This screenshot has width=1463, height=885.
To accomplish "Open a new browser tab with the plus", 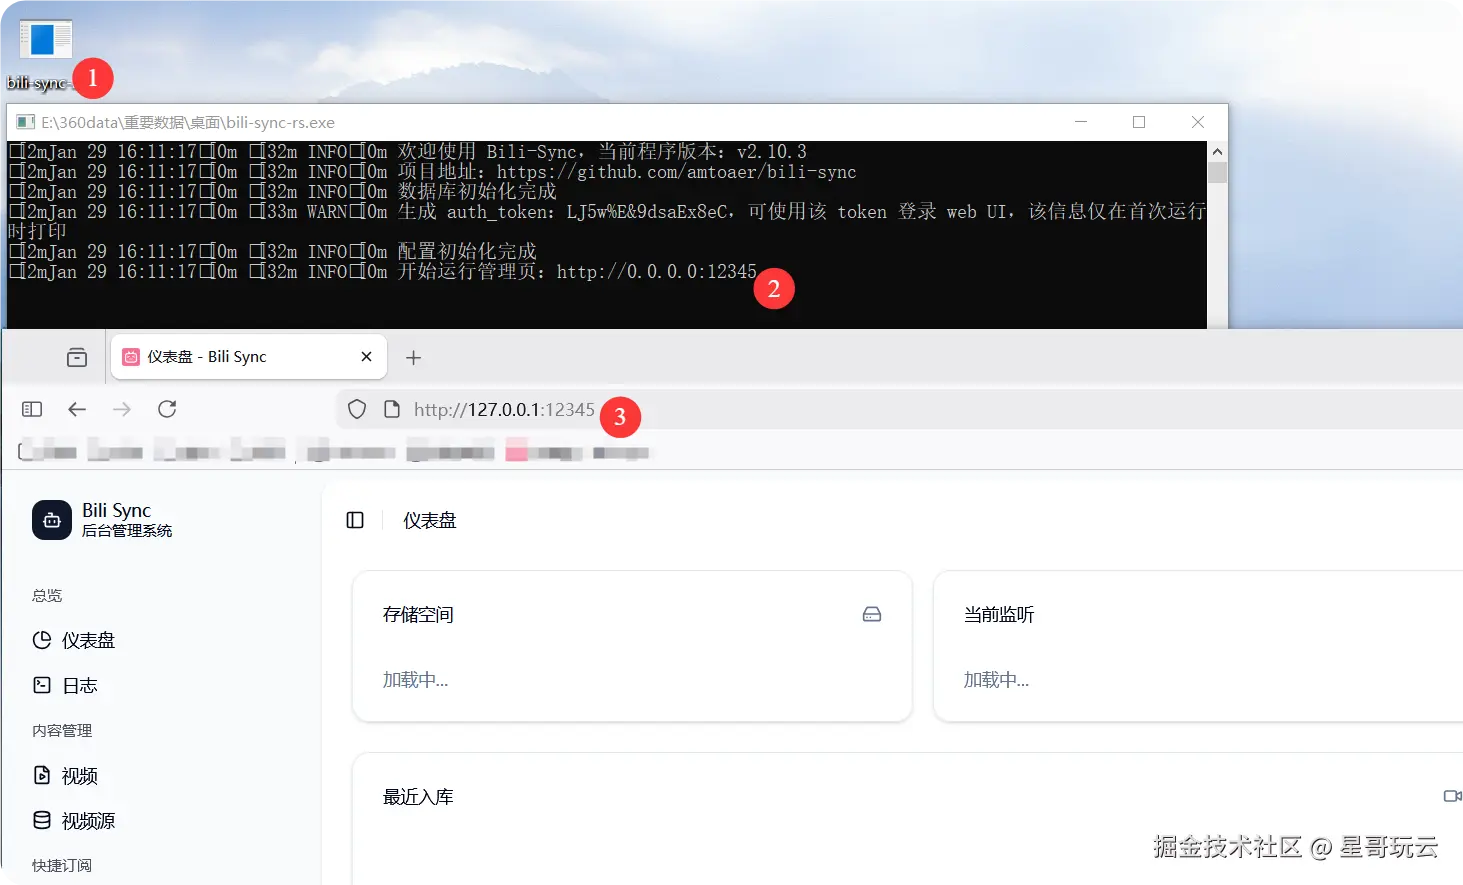I will tap(413, 357).
